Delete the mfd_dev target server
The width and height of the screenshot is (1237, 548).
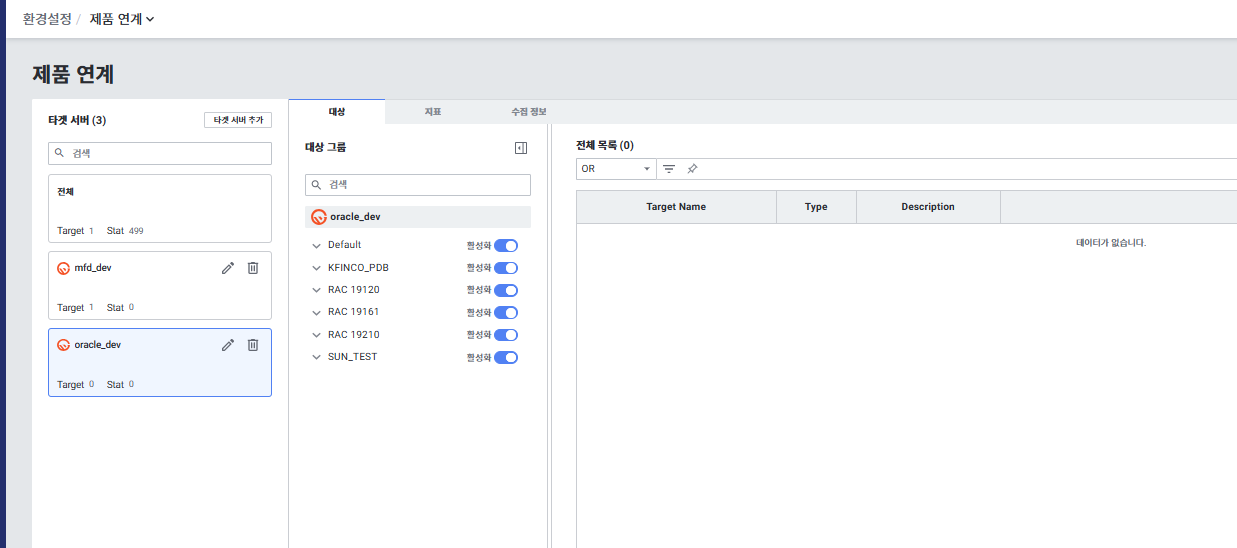253,268
